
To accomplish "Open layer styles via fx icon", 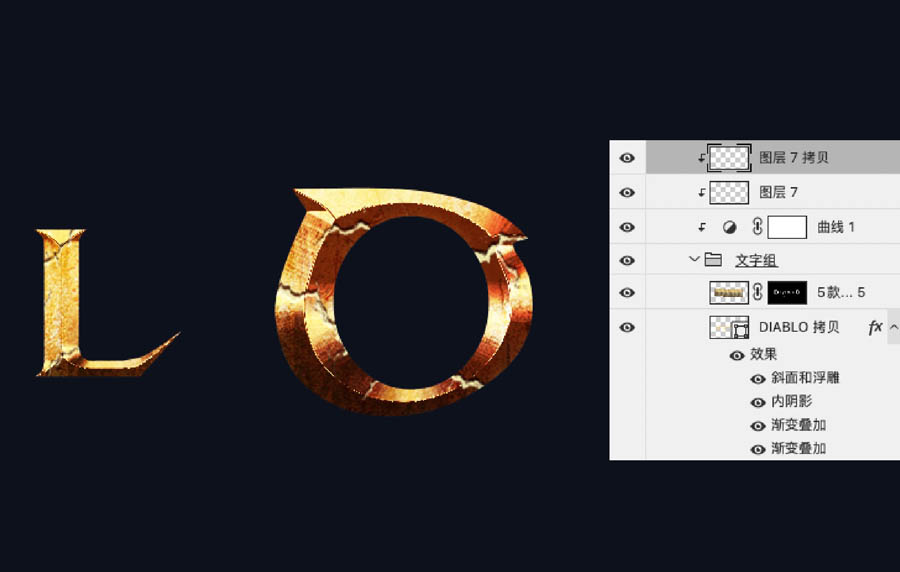I will pyautogui.click(x=875, y=327).
